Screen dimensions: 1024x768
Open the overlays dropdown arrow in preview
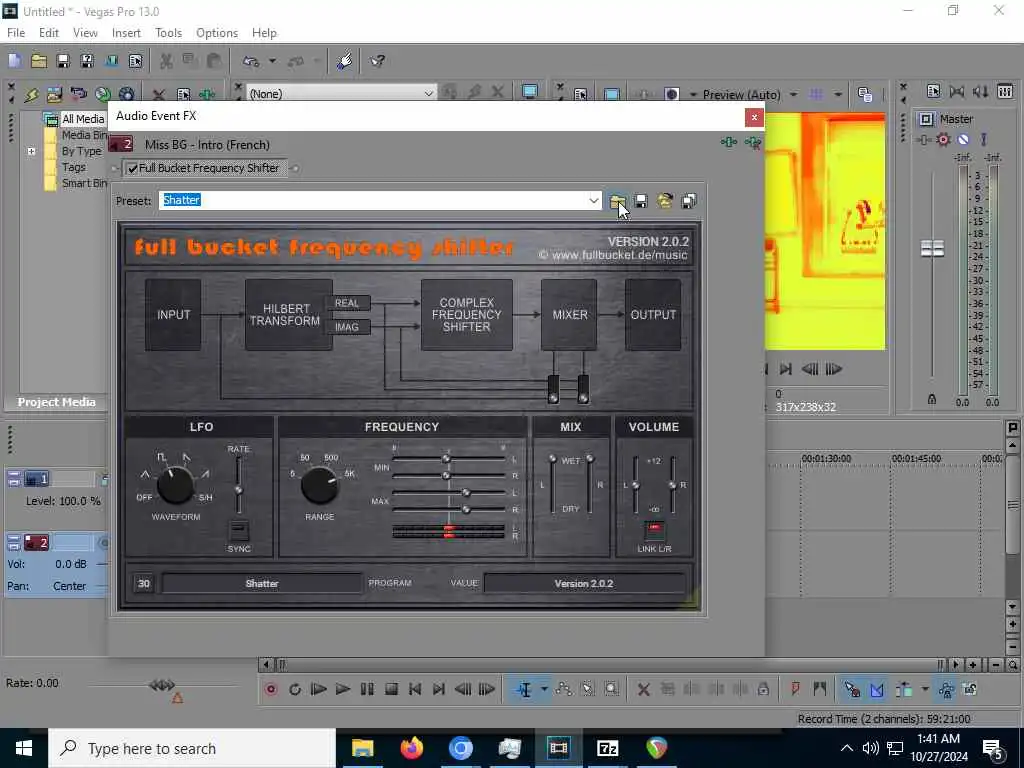[x=837, y=95]
